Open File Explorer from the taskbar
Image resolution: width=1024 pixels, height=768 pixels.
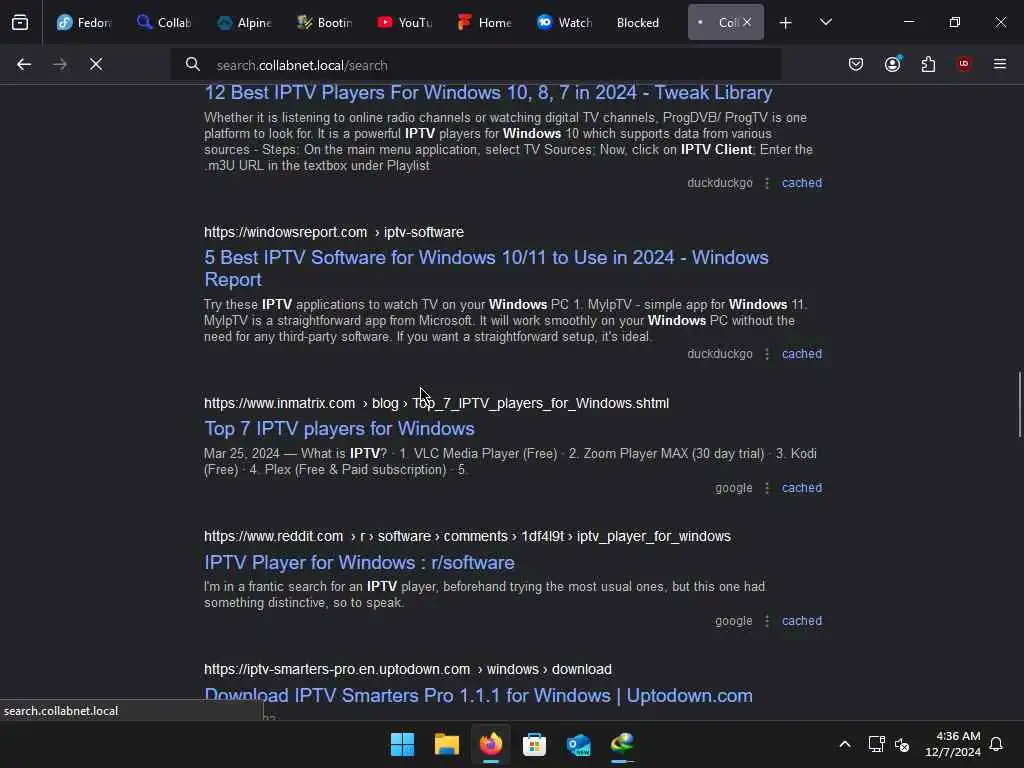point(447,744)
